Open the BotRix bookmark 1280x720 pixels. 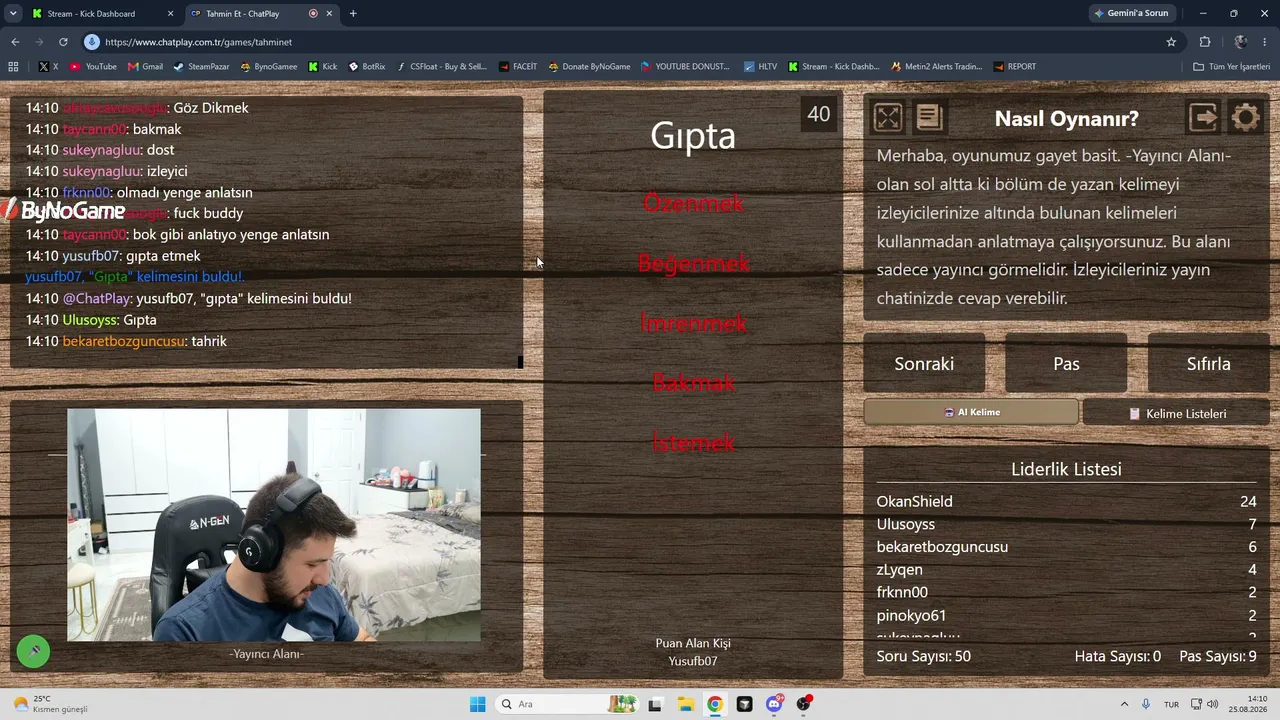click(x=366, y=67)
